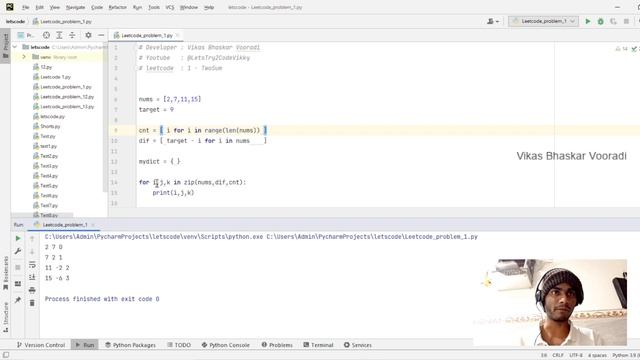Open Leetcode_problem_12.py in project tree
The height and width of the screenshot is (360, 640).
(x=67, y=97)
